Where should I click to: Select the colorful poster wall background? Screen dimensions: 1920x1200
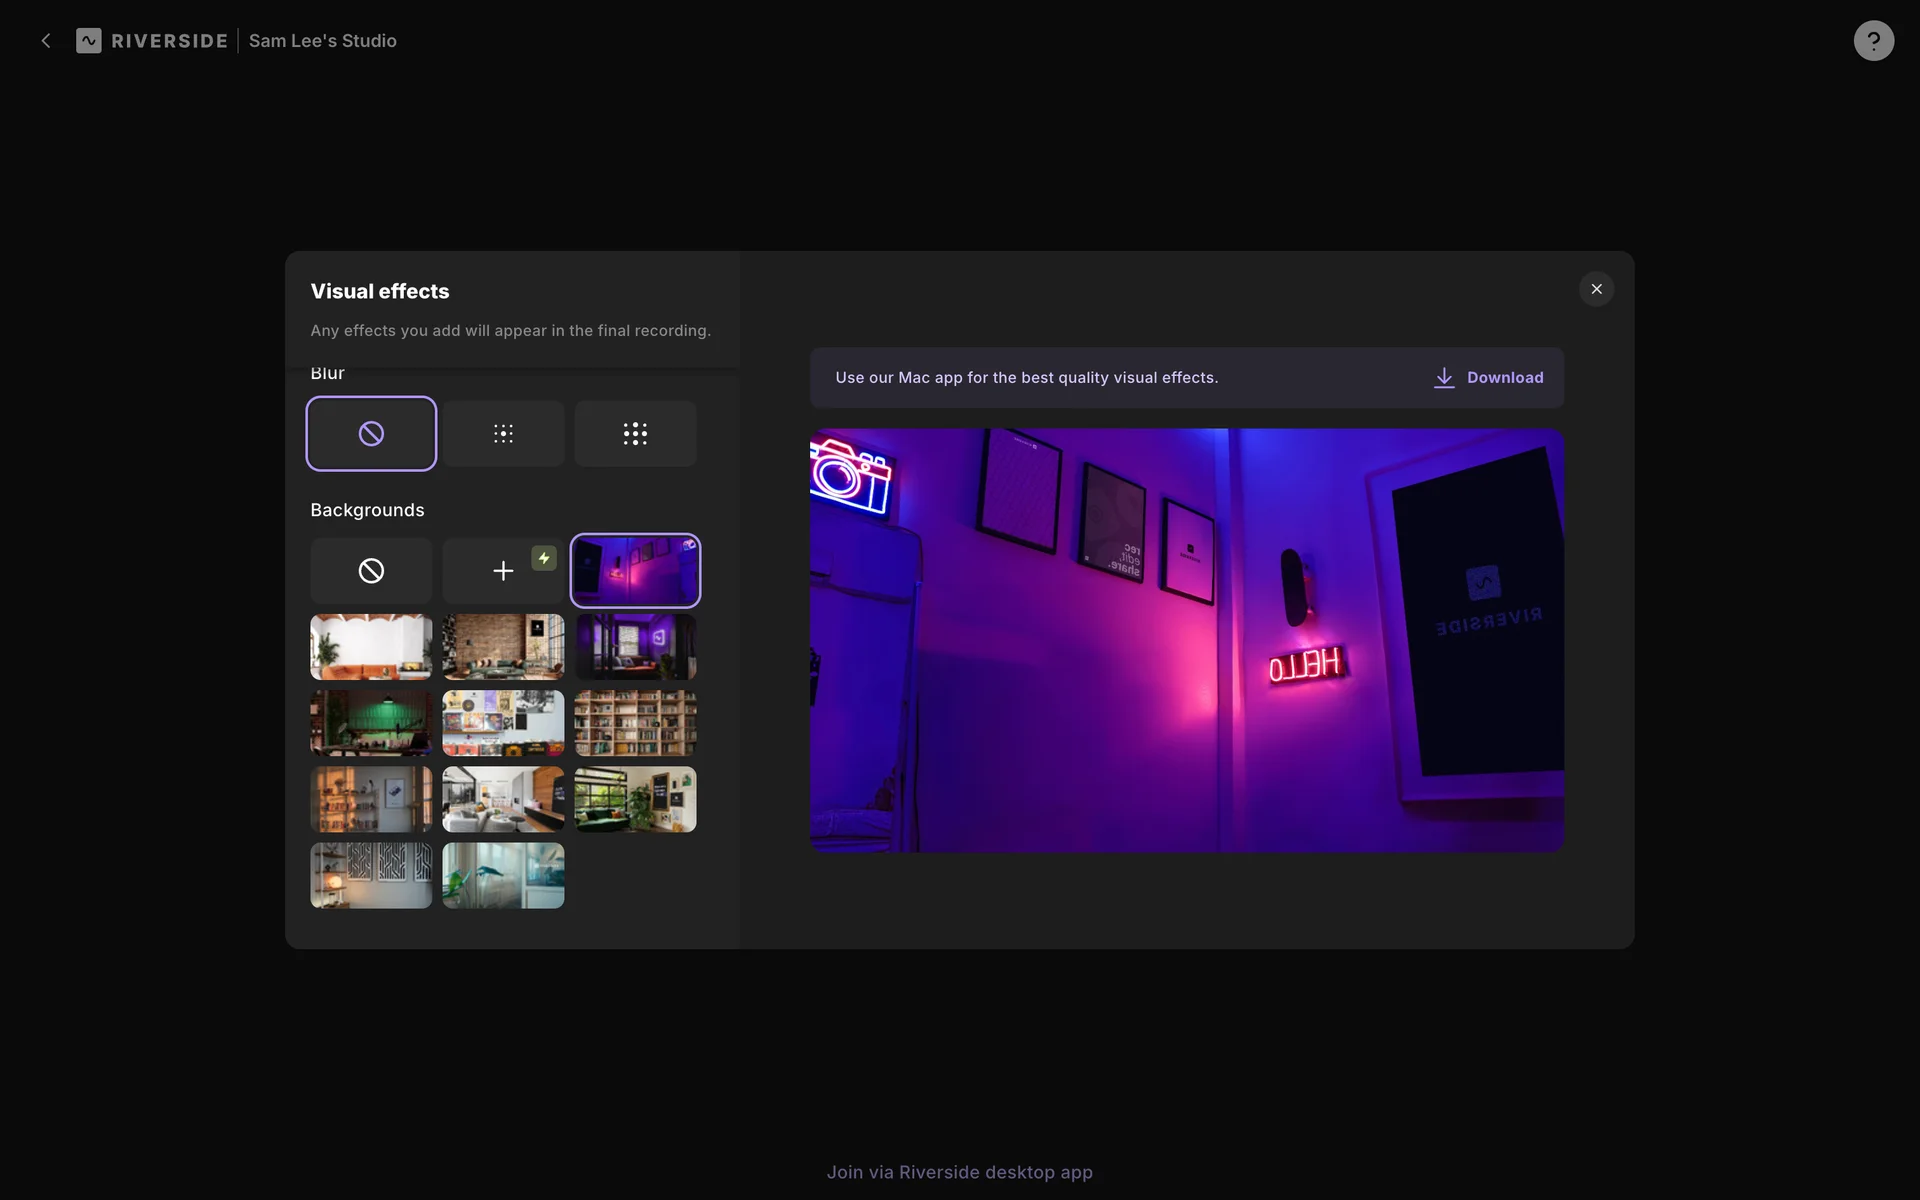pos(503,723)
